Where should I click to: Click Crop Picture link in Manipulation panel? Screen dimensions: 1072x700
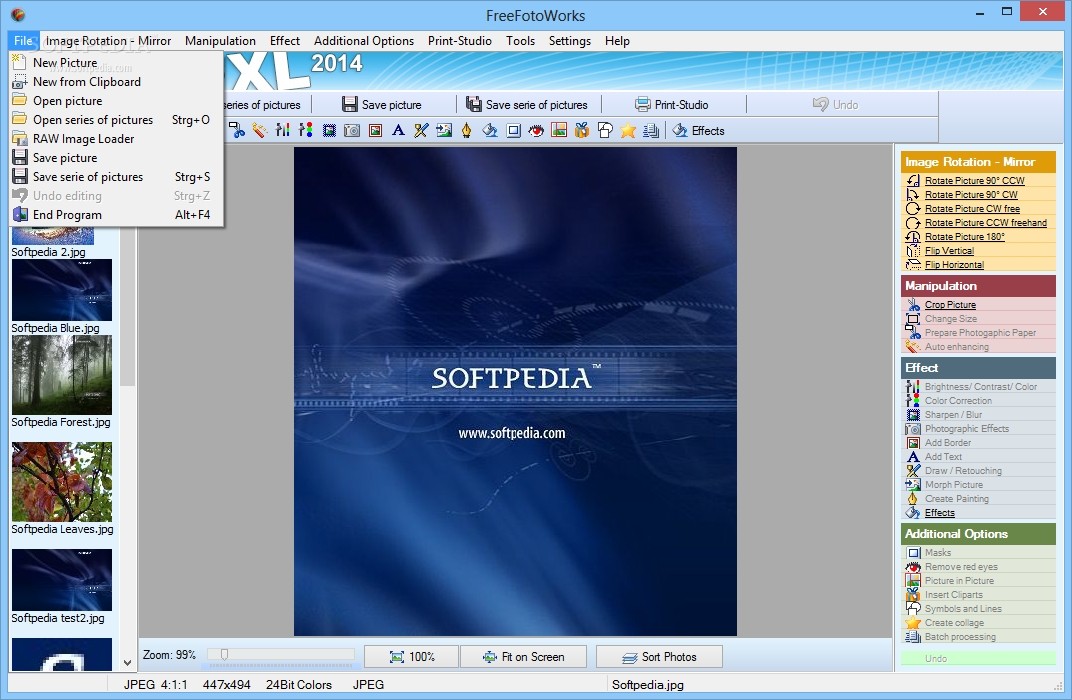(x=950, y=305)
